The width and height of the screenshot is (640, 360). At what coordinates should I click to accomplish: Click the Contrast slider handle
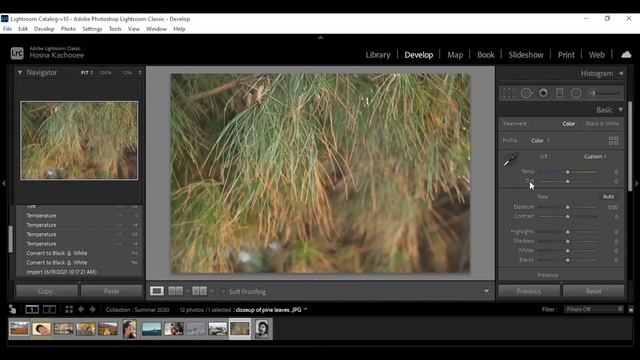pyautogui.click(x=567, y=216)
